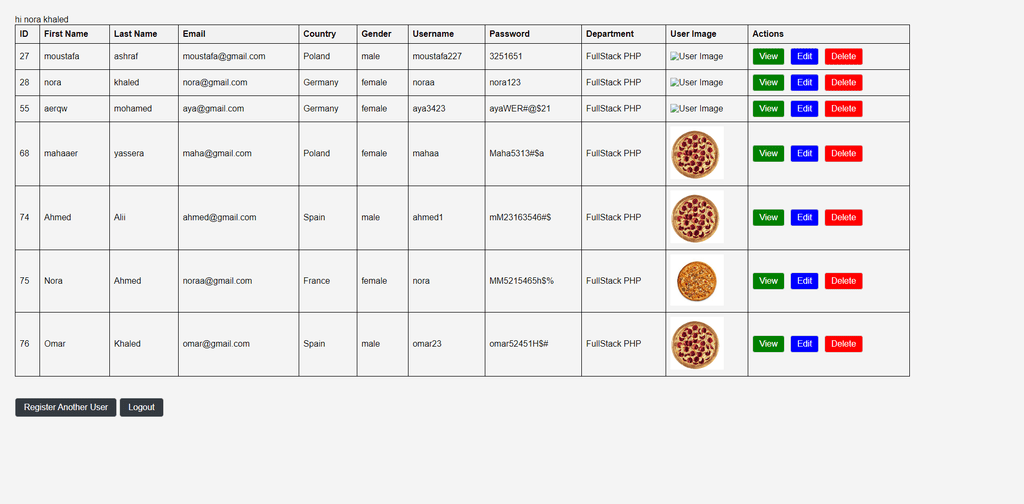This screenshot has width=1024, height=504.
Task: Open the view page for Omar Khaled
Action: tap(768, 344)
